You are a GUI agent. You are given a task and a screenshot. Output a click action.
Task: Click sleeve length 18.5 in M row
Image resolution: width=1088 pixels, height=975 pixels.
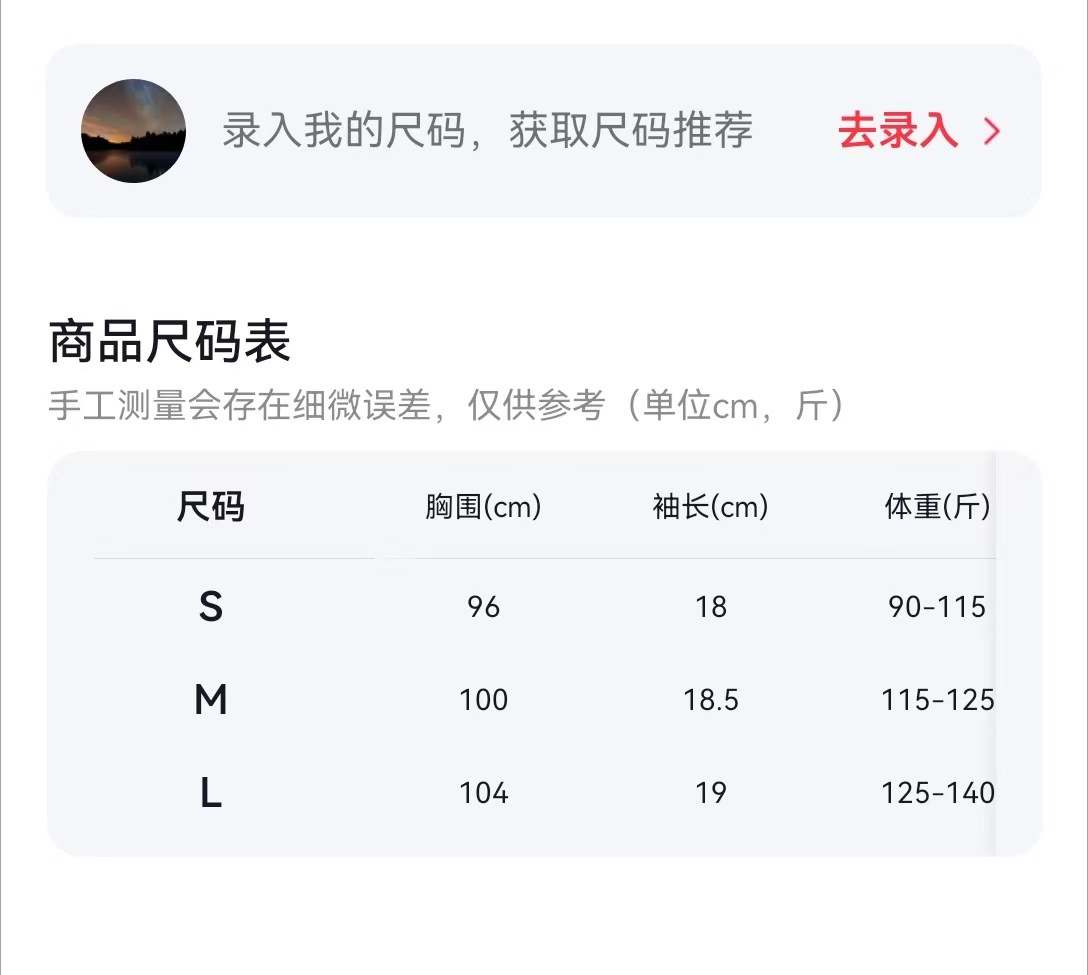click(710, 700)
